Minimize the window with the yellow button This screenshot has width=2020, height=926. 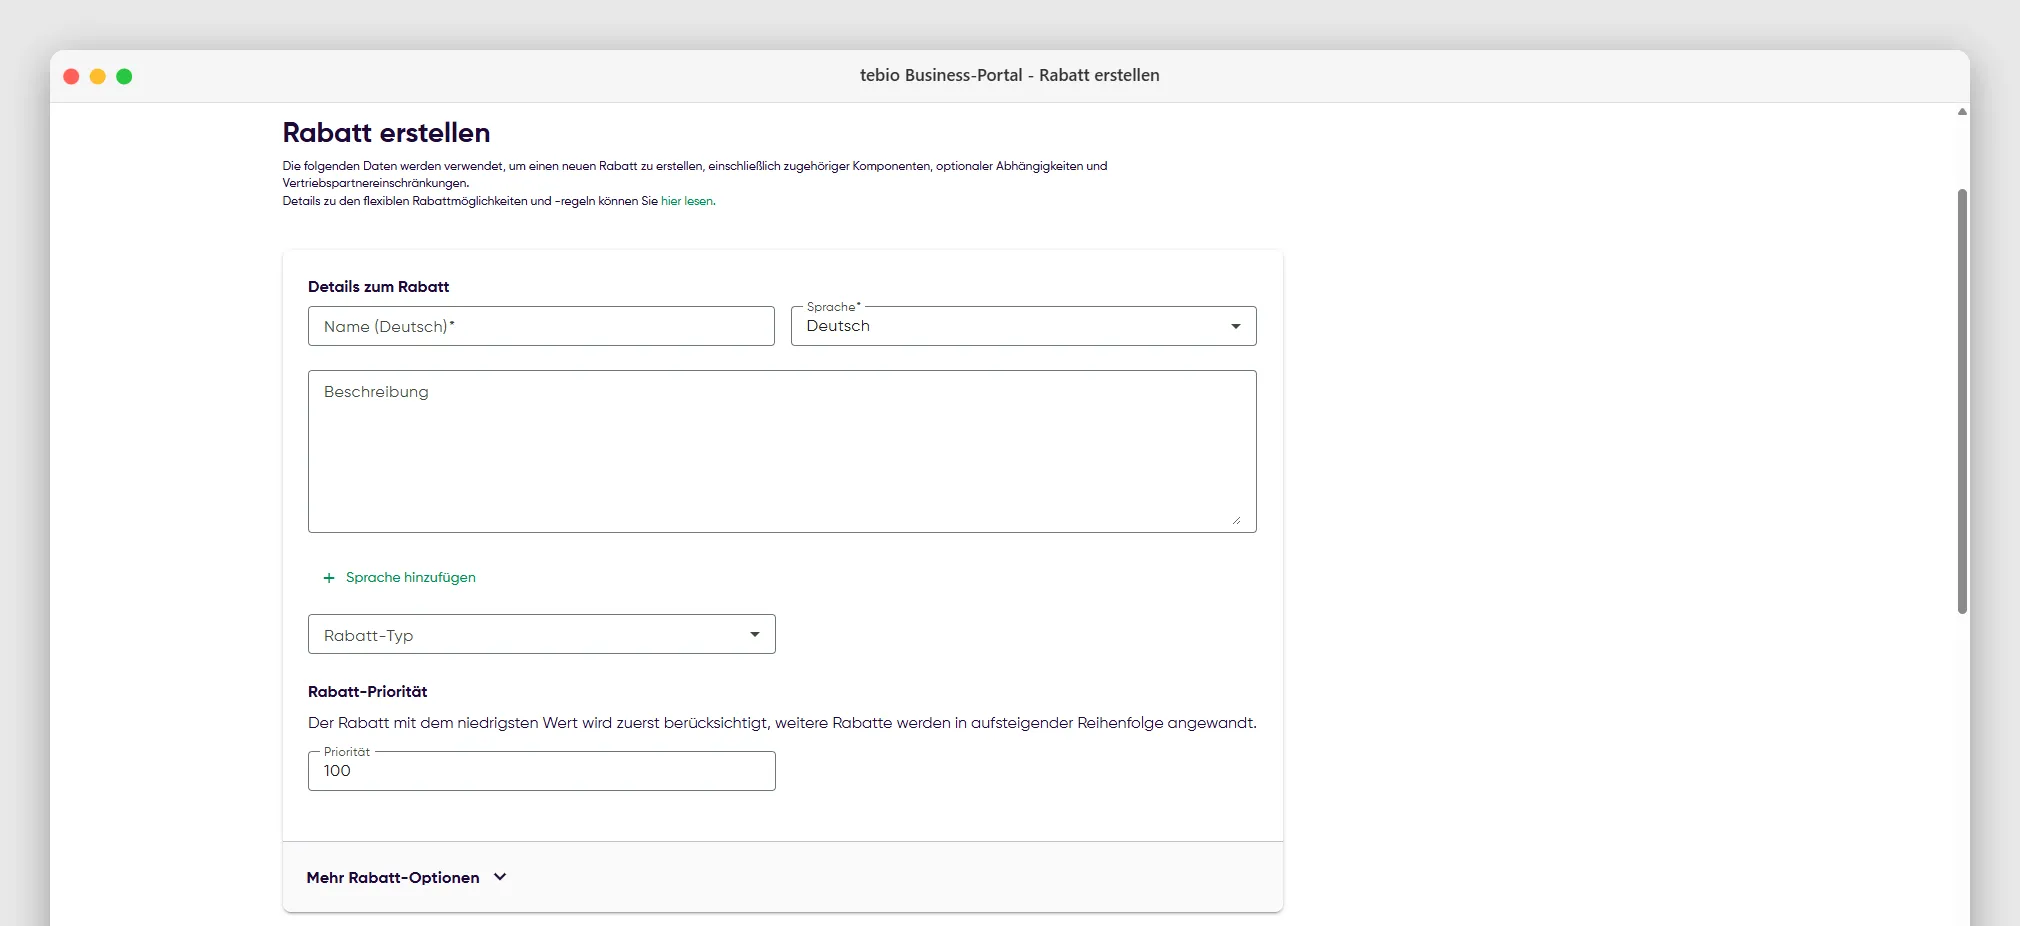98,76
